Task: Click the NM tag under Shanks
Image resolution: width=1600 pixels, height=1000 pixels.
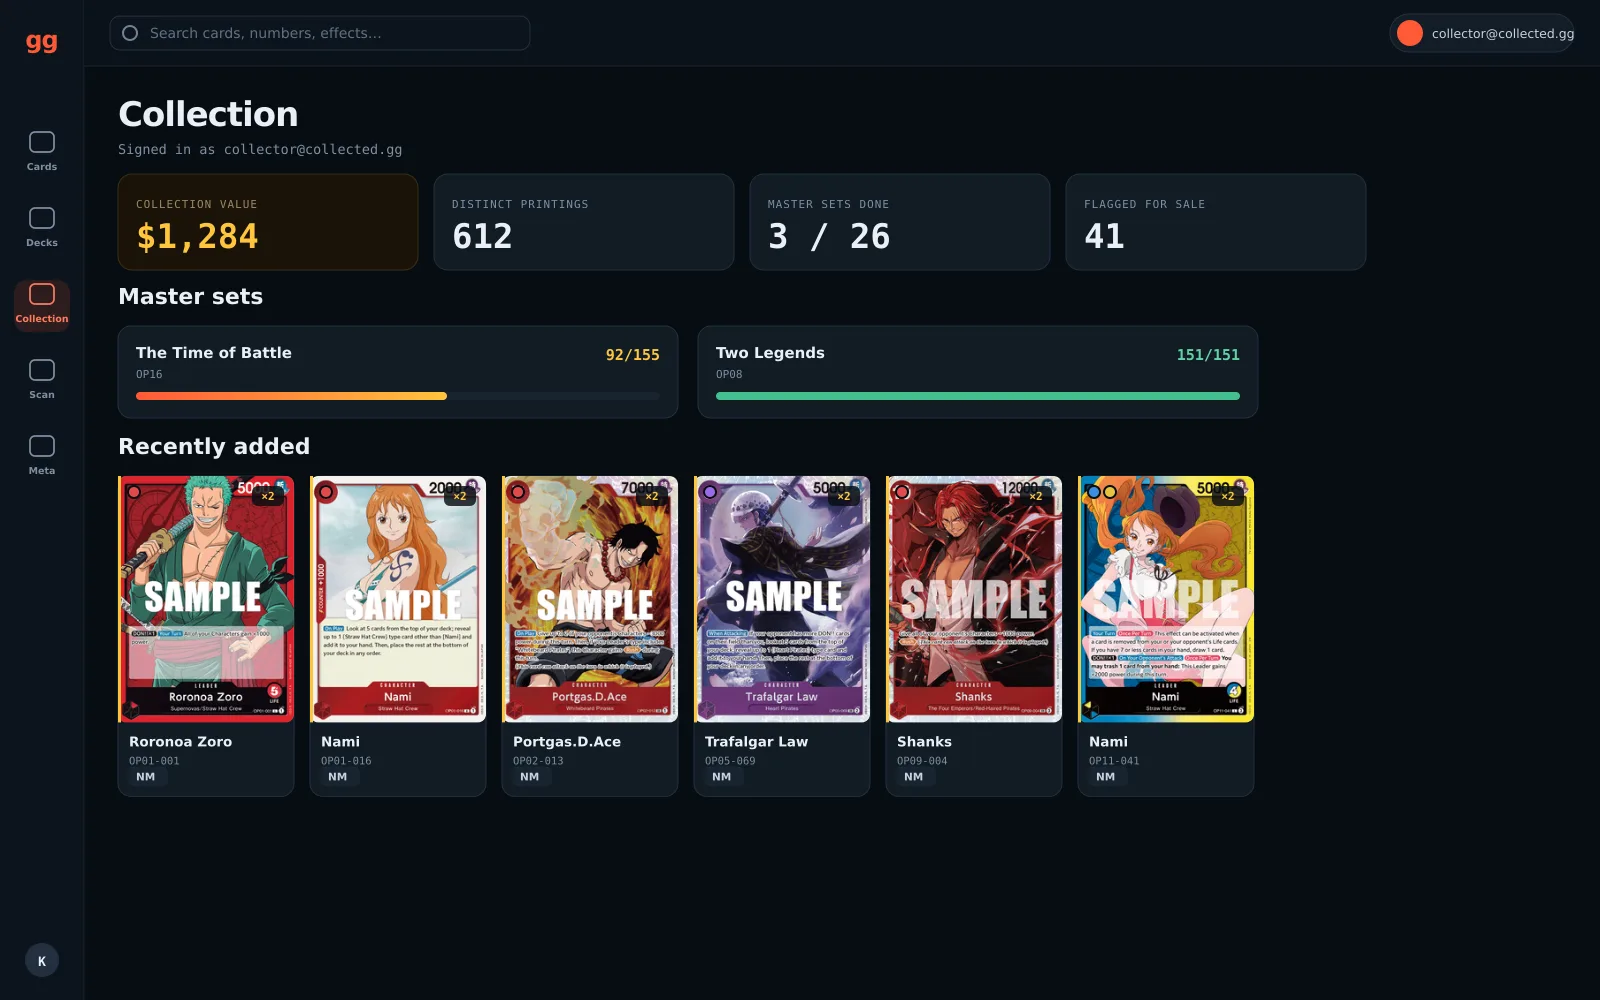Action: click(914, 777)
